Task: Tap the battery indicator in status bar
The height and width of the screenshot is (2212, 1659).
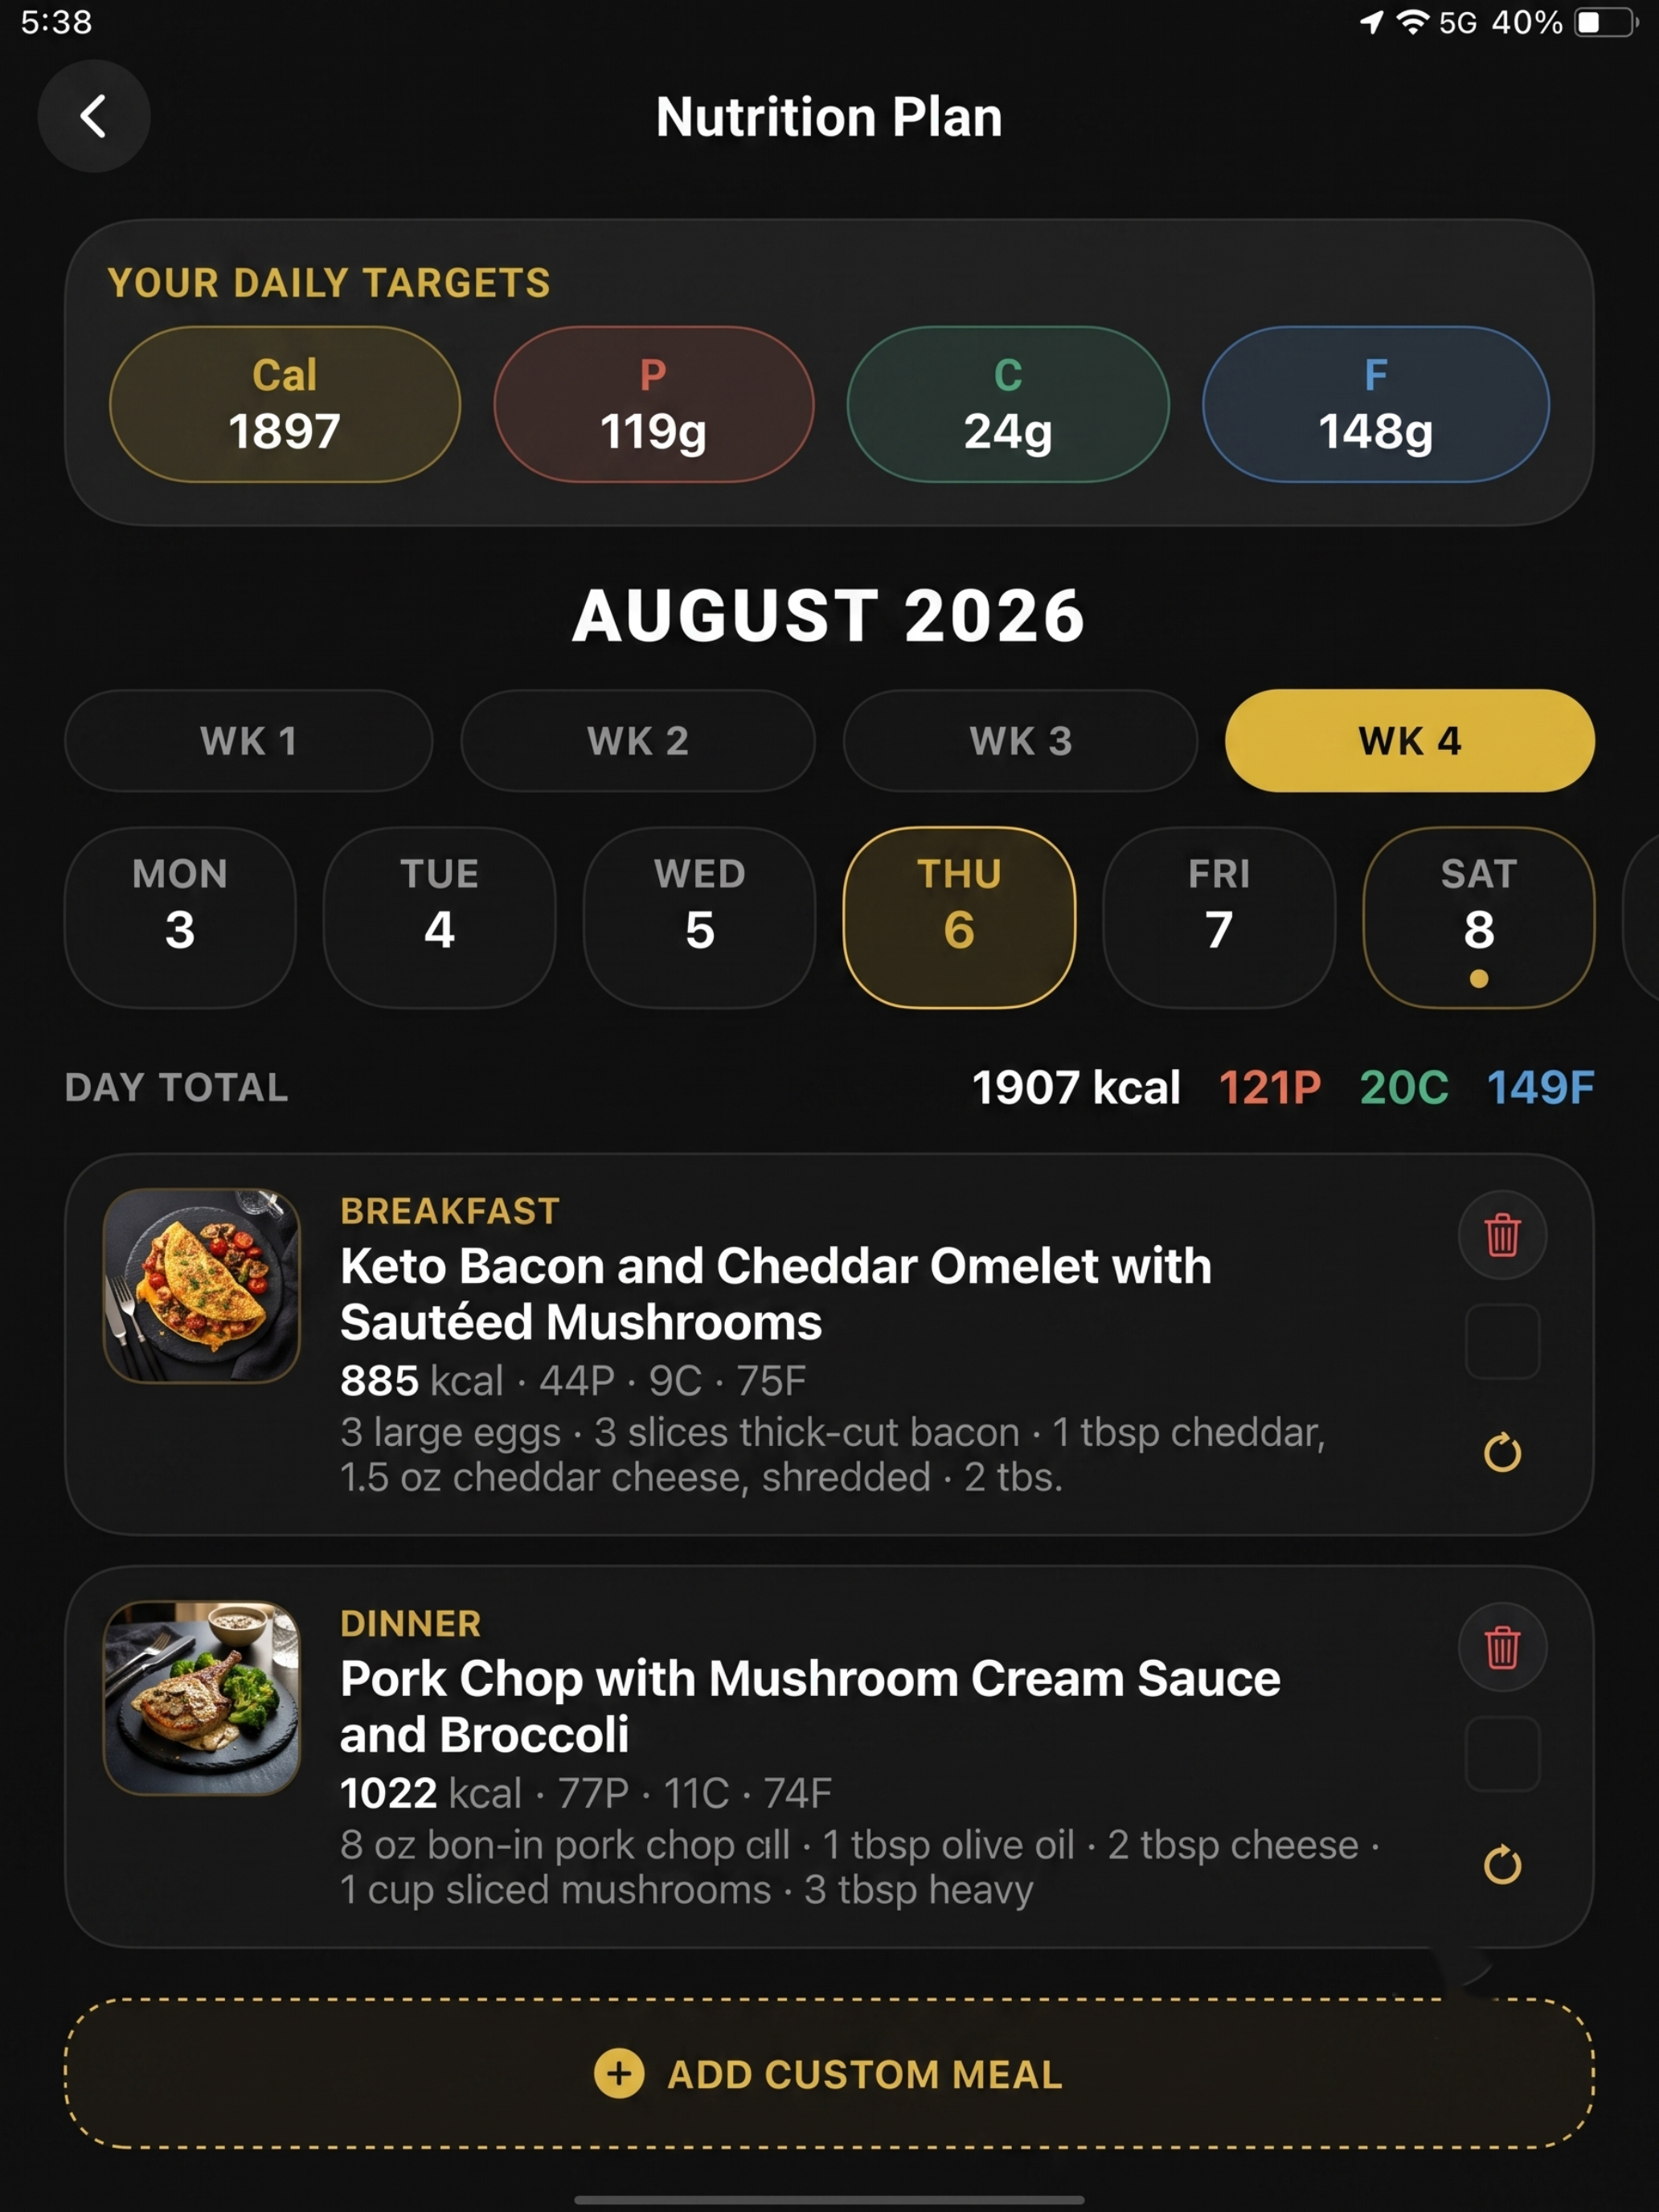Action: pyautogui.click(x=1606, y=23)
